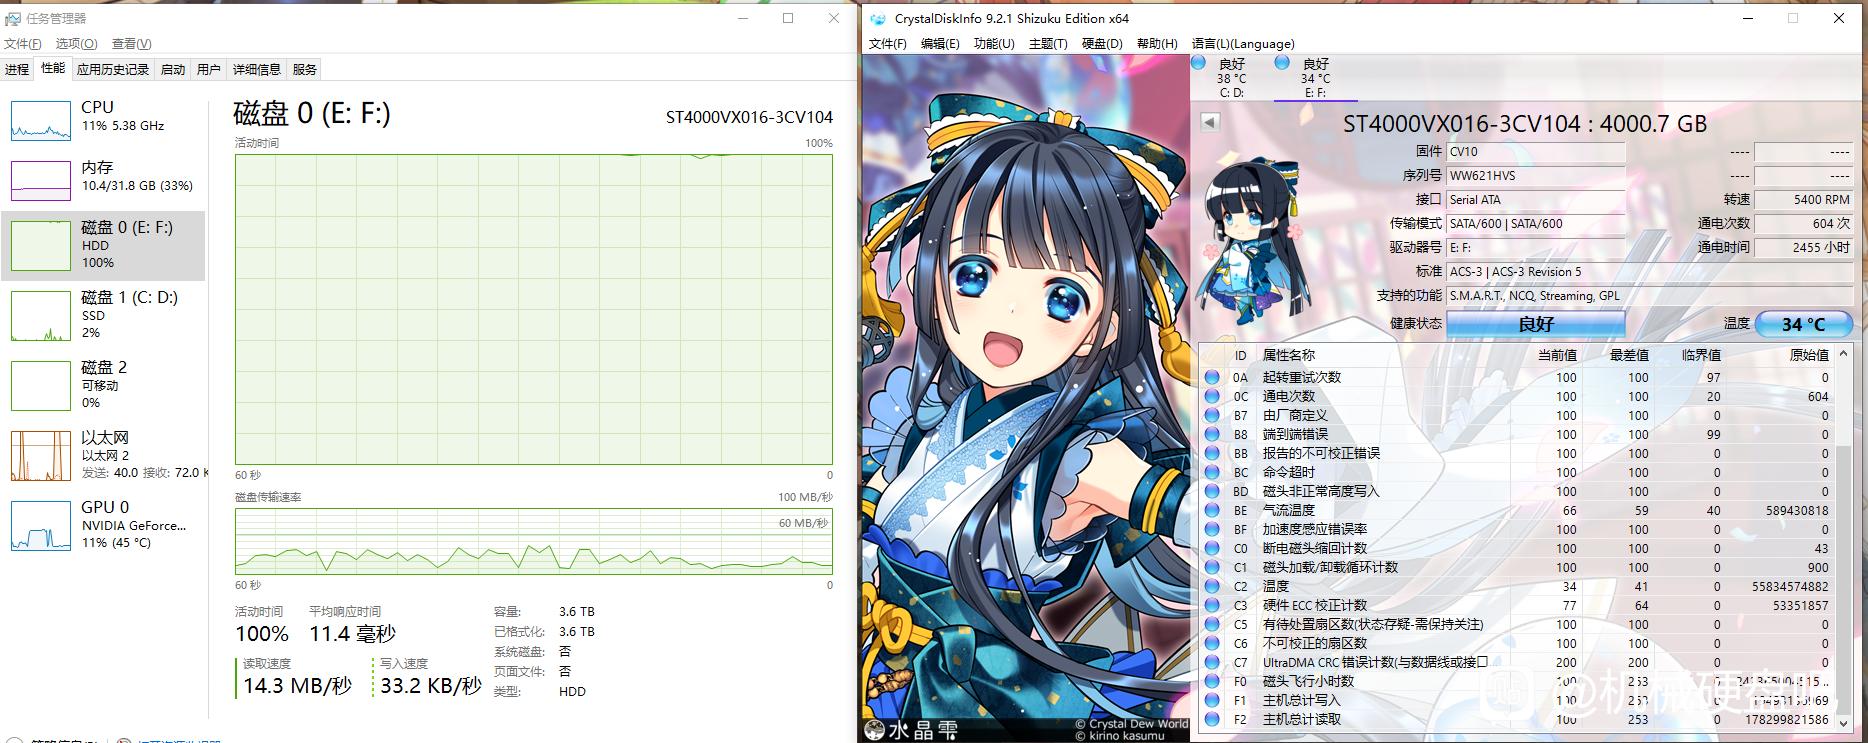Click the 良好 health status button
This screenshot has width=1868, height=743.
click(x=1536, y=324)
